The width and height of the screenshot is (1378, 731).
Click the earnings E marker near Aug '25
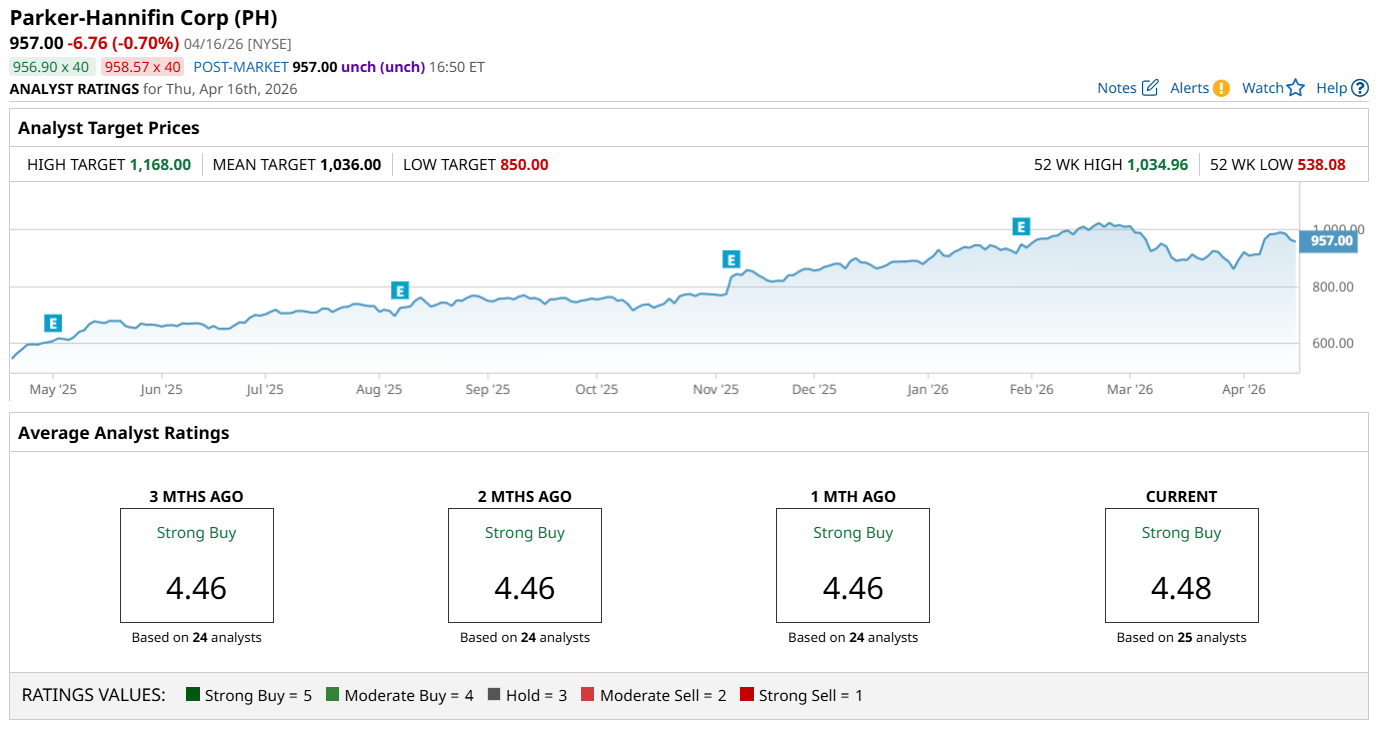(400, 291)
